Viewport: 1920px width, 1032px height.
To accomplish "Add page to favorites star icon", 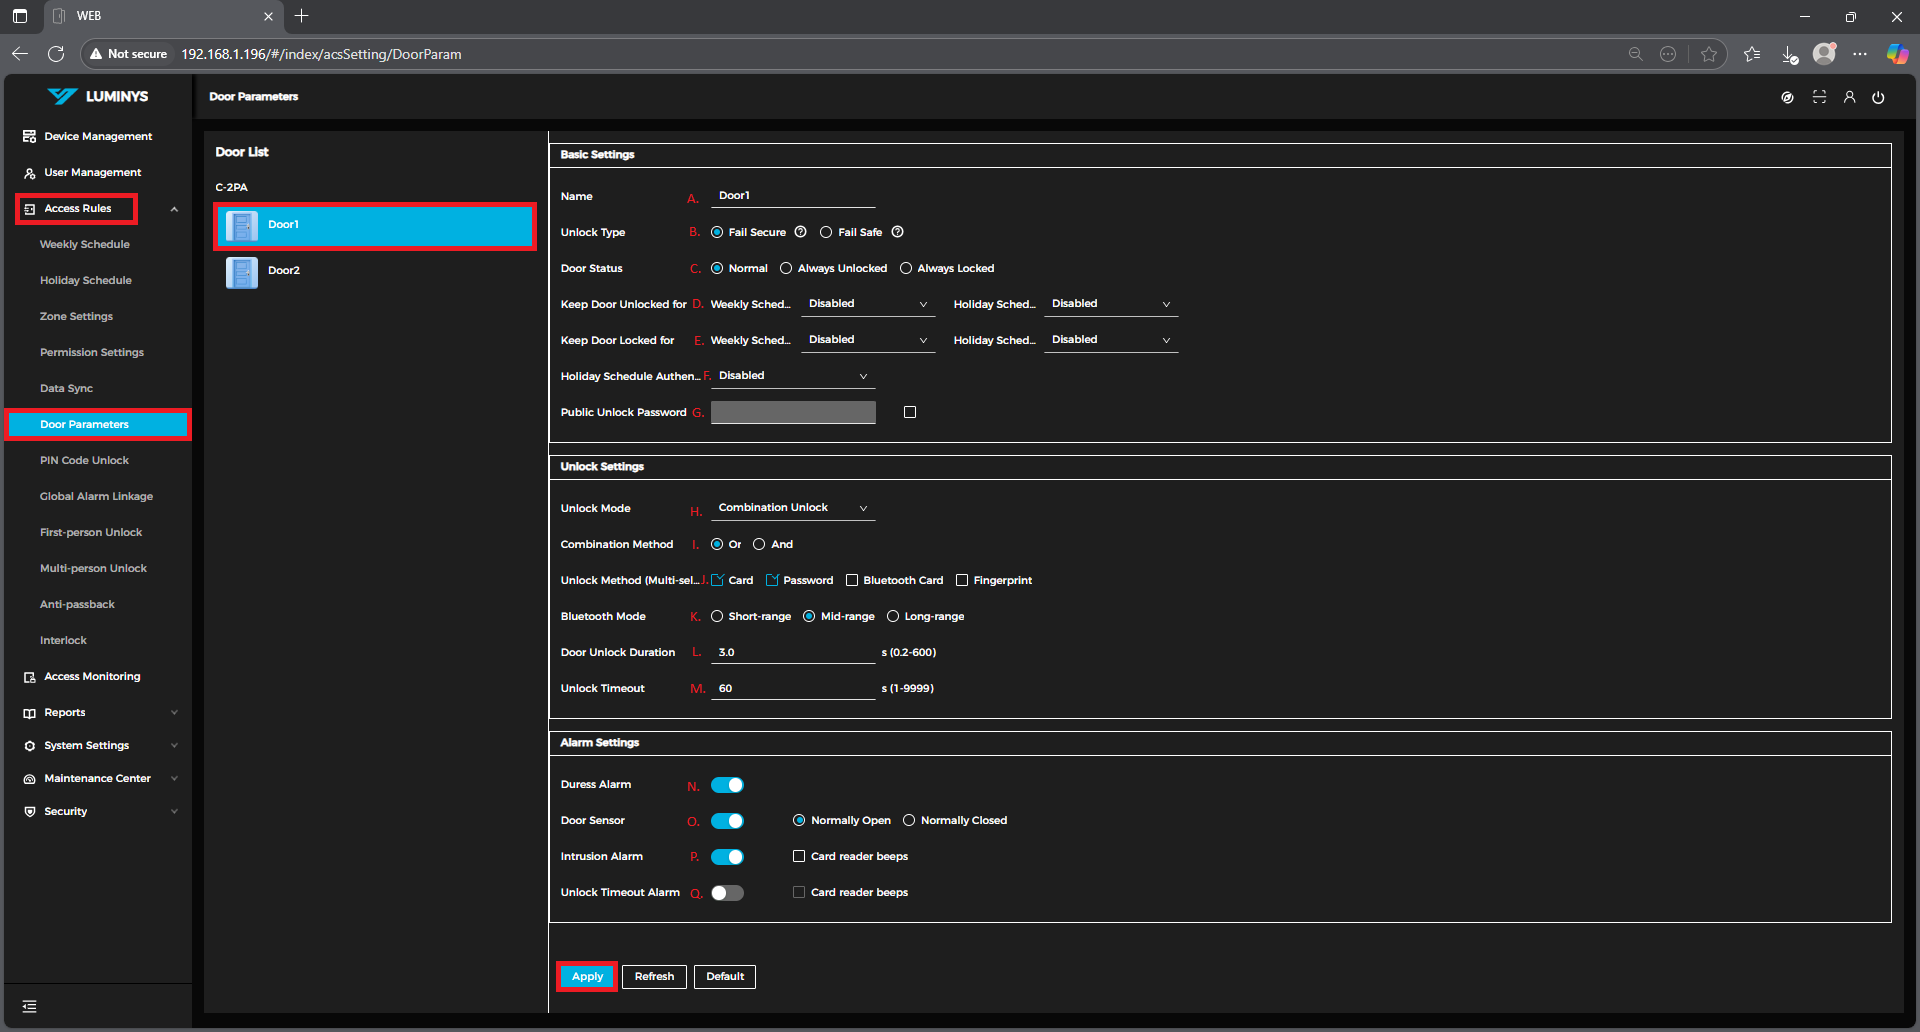I will (1709, 54).
